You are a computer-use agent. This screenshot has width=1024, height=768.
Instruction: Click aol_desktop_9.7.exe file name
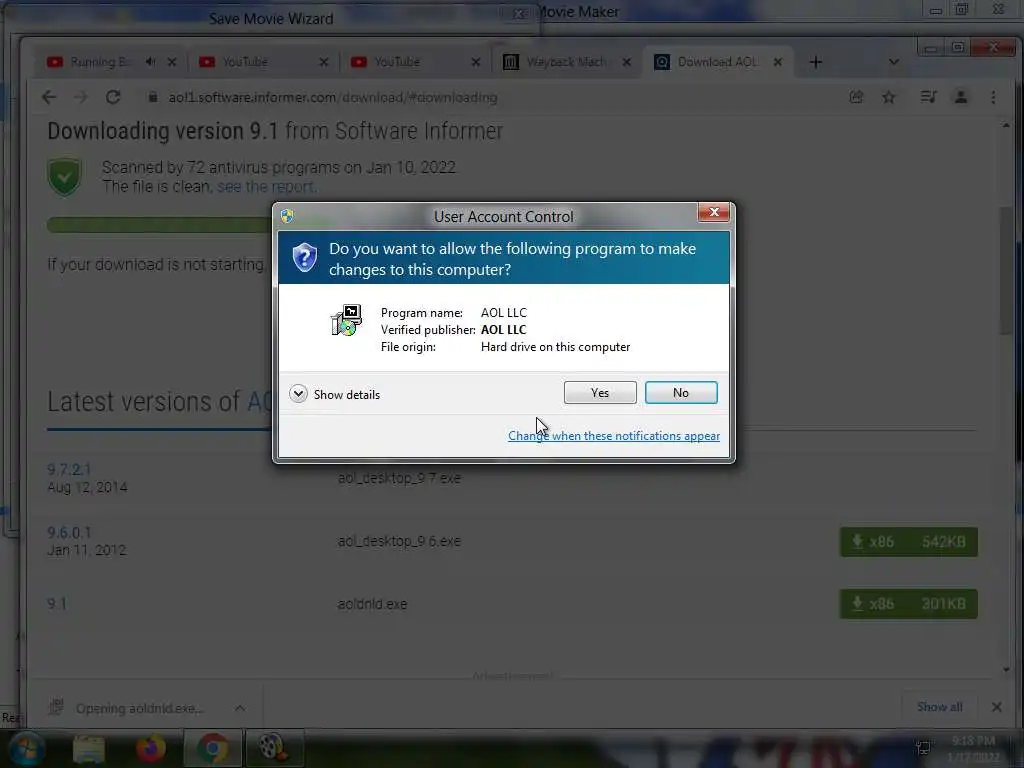399,478
